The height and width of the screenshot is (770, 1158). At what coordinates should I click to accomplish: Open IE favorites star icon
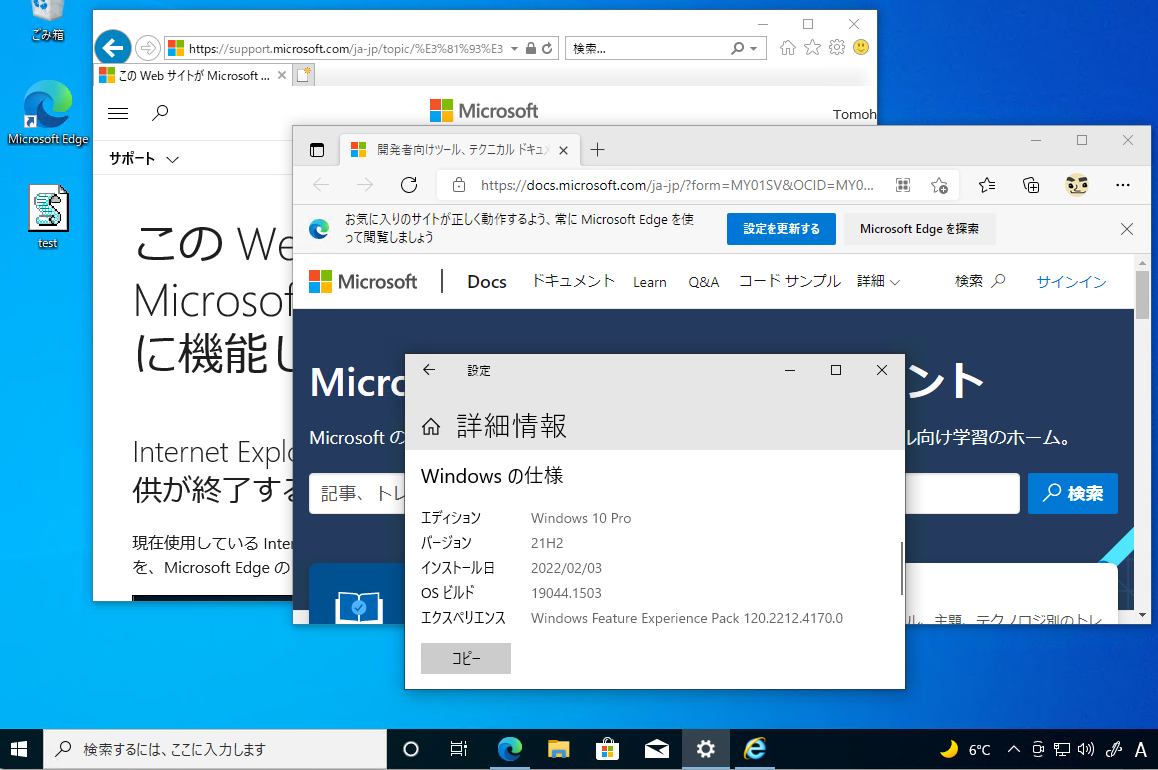pyautogui.click(x=812, y=48)
